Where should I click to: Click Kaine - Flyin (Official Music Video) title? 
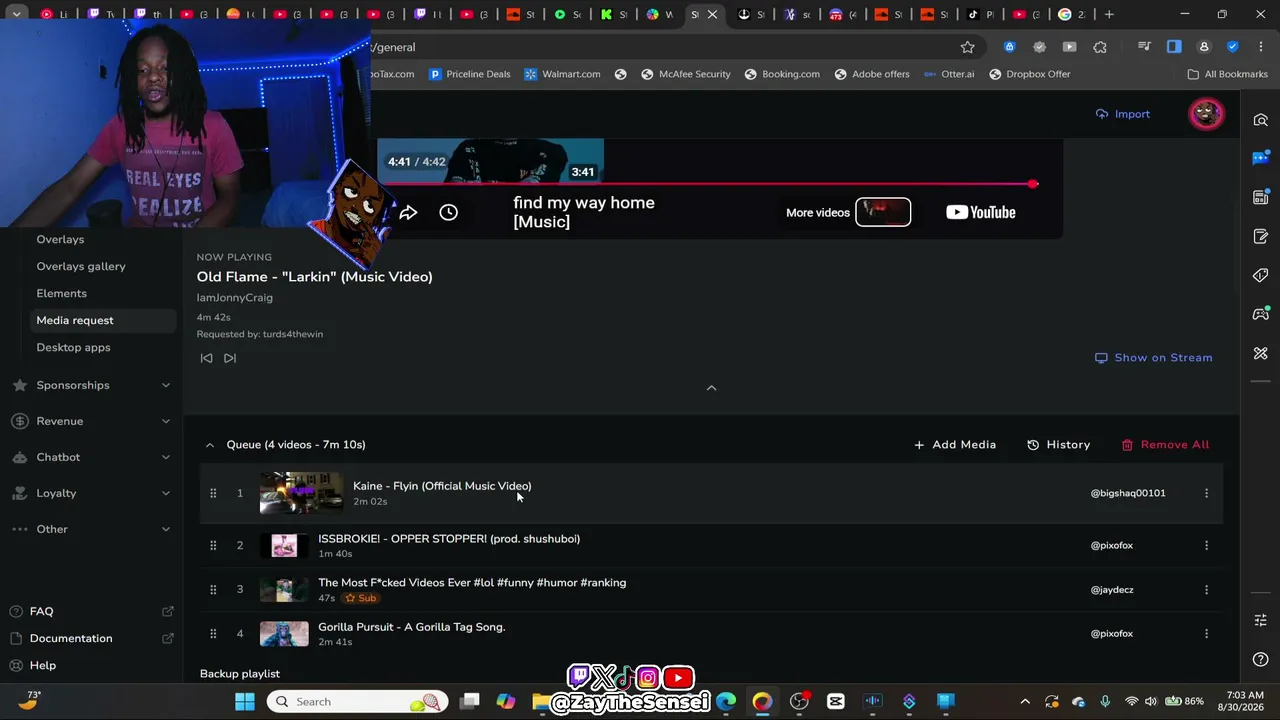(442, 486)
